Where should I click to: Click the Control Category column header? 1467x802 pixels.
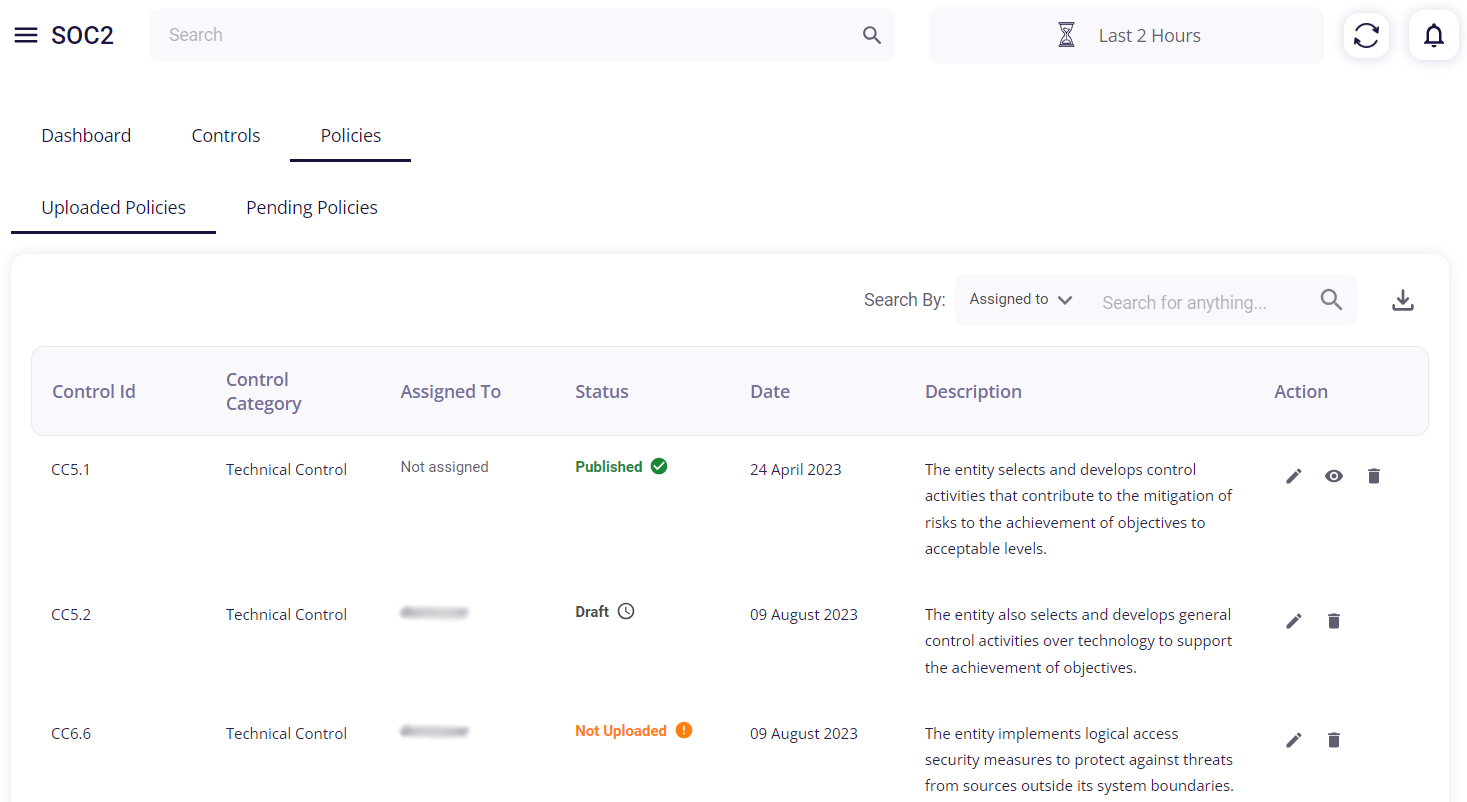(x=263, y=391)
